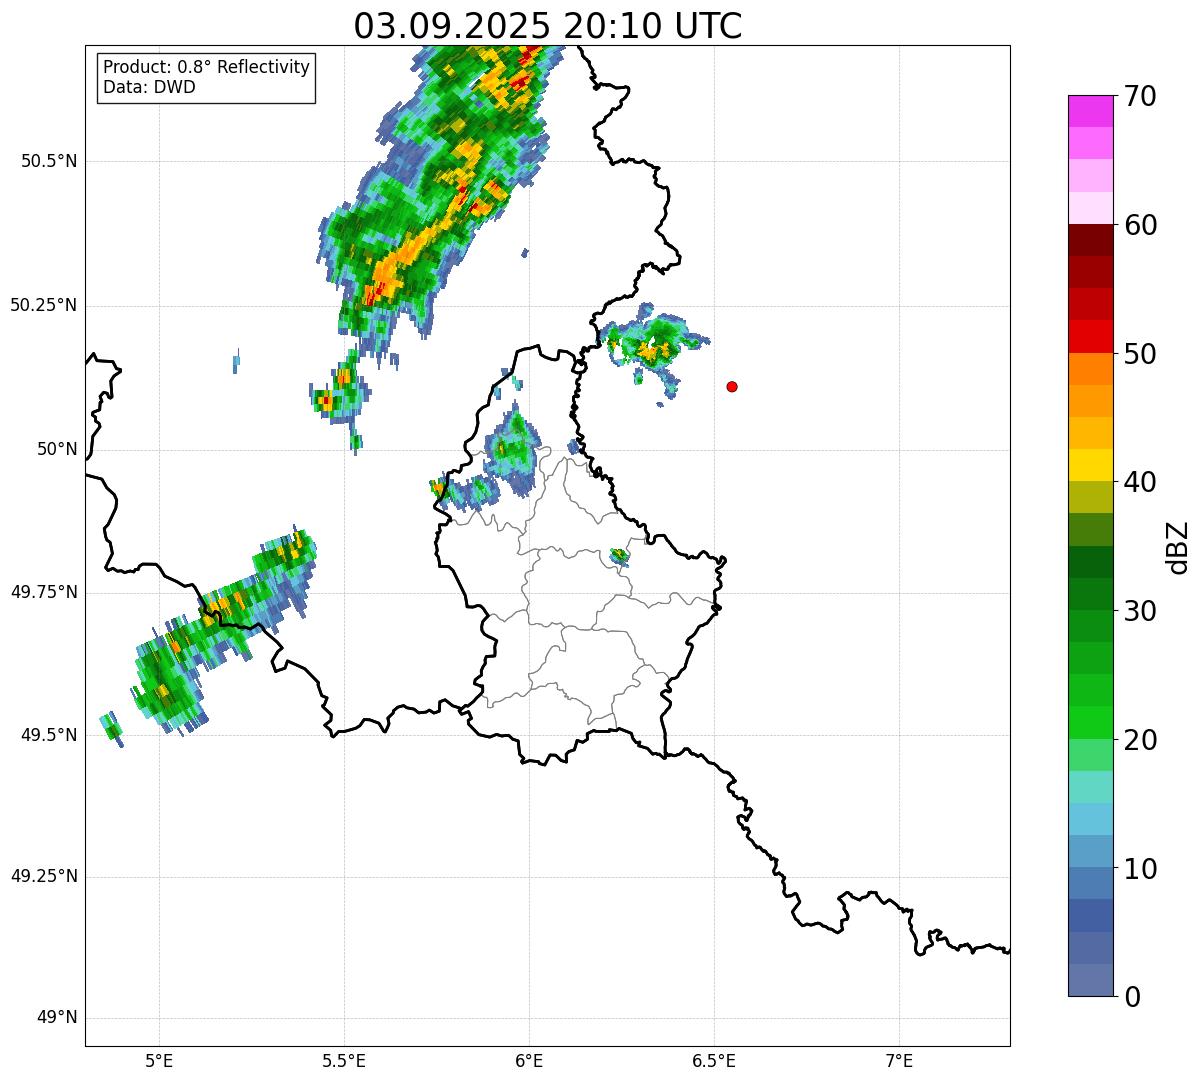The image size is (1202, 1081).
Task: Pick the turquoise colorbar swatch between 10 and 20
Action: pos(1091,787)
